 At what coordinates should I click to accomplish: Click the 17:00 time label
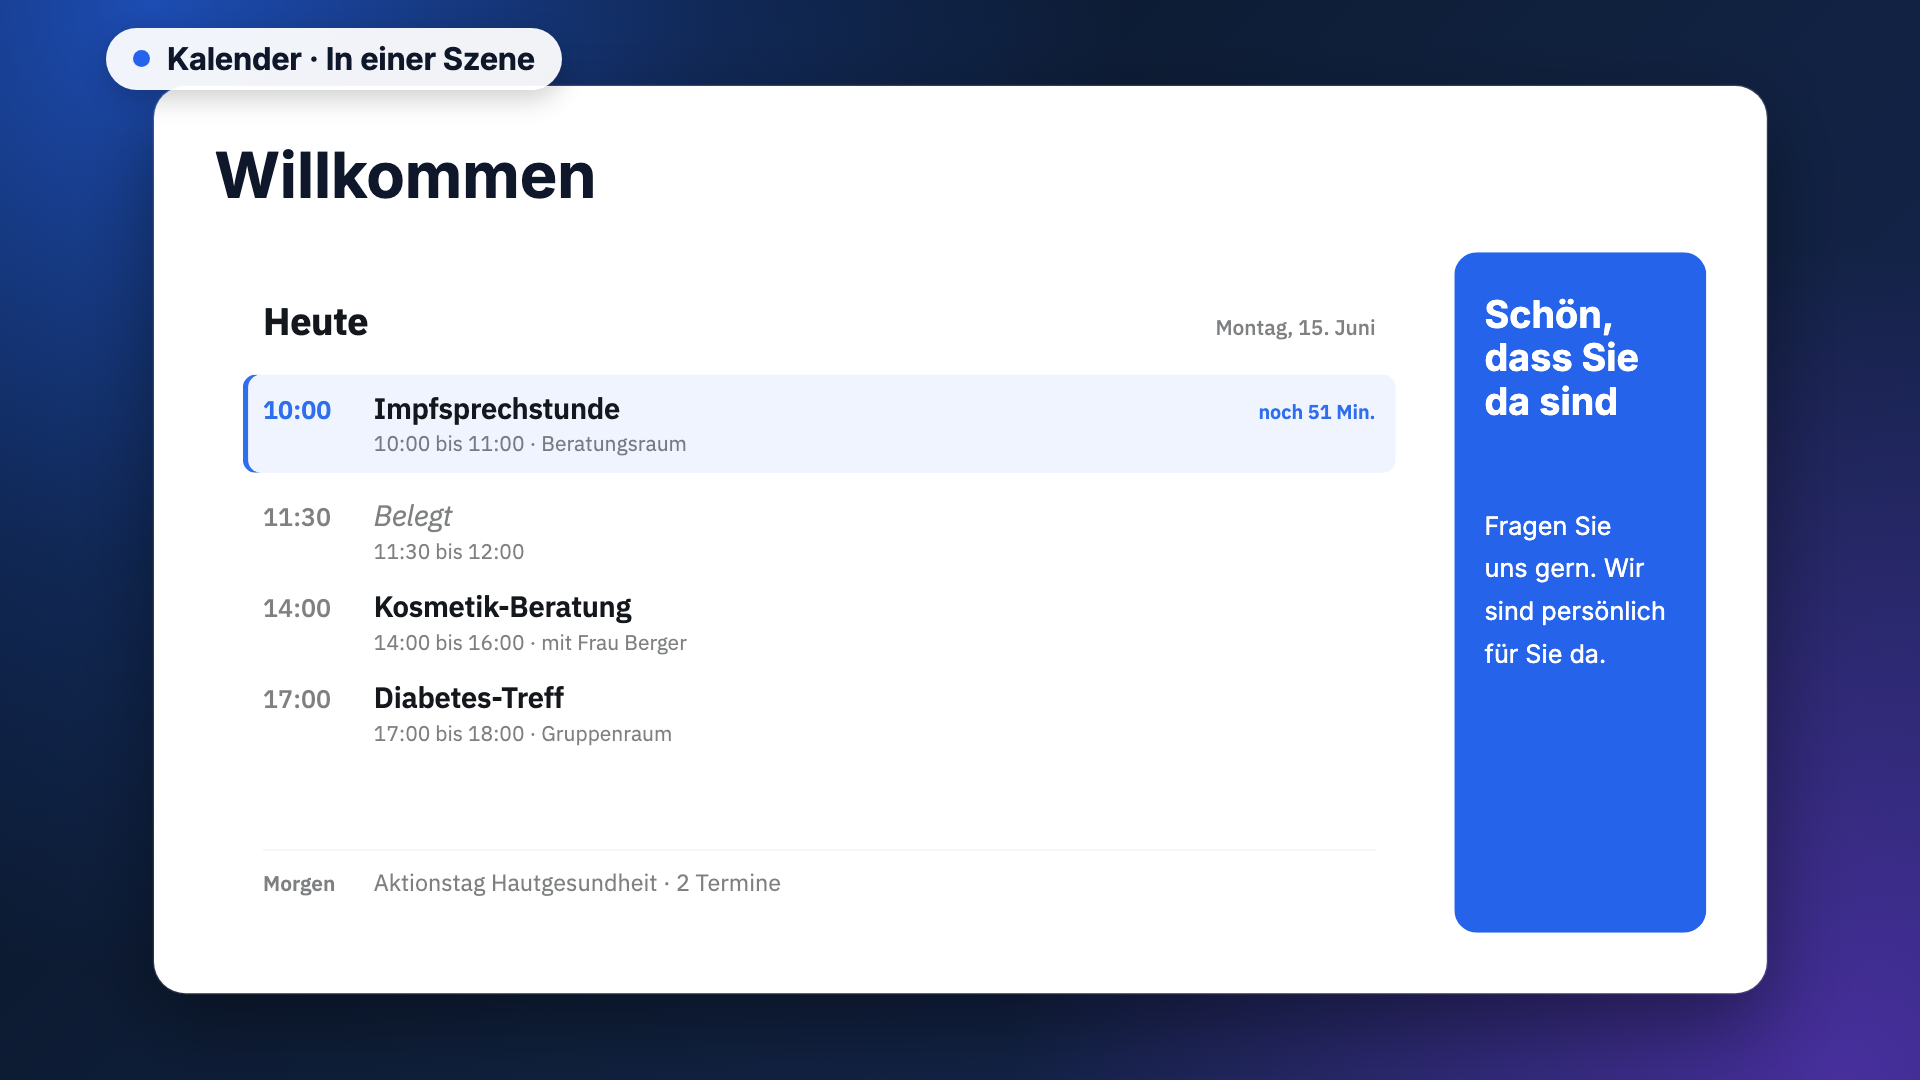tap(297, 699)
